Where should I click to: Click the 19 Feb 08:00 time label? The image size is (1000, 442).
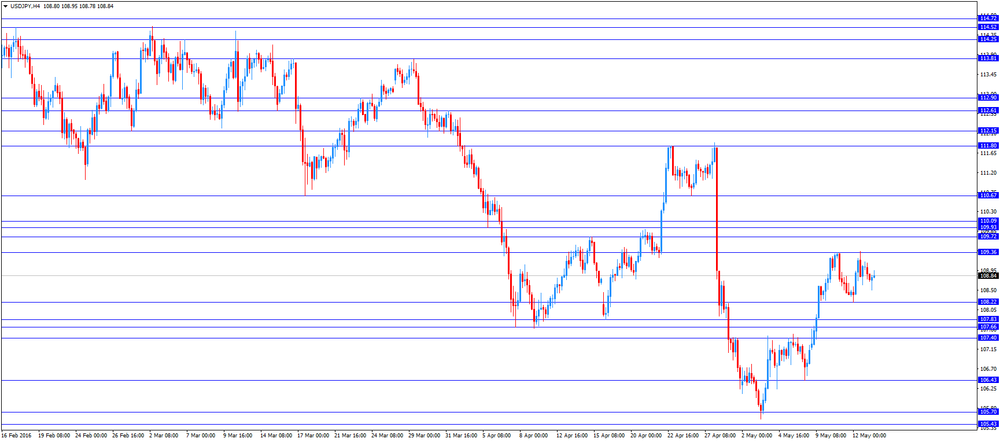click(x=54, y=436)
